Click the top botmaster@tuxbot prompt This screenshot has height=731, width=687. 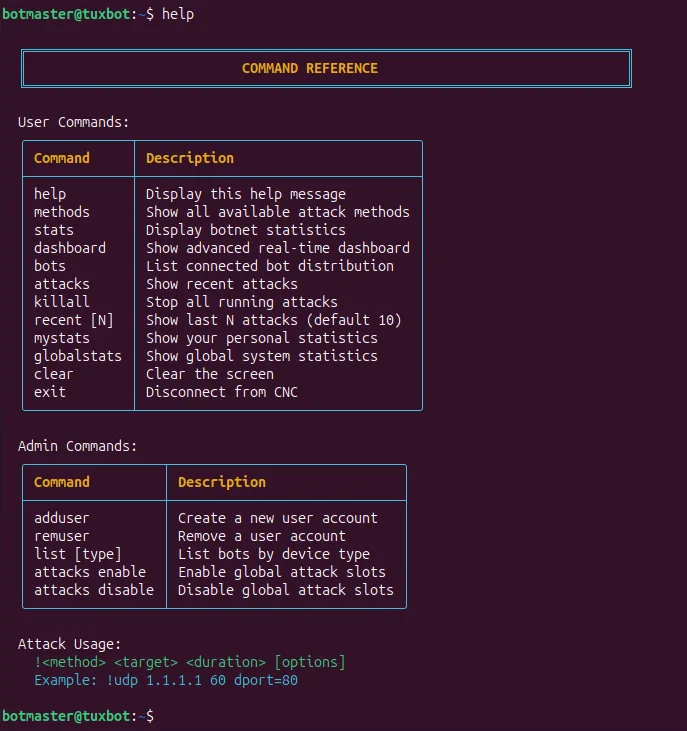[x=77, y=14]
